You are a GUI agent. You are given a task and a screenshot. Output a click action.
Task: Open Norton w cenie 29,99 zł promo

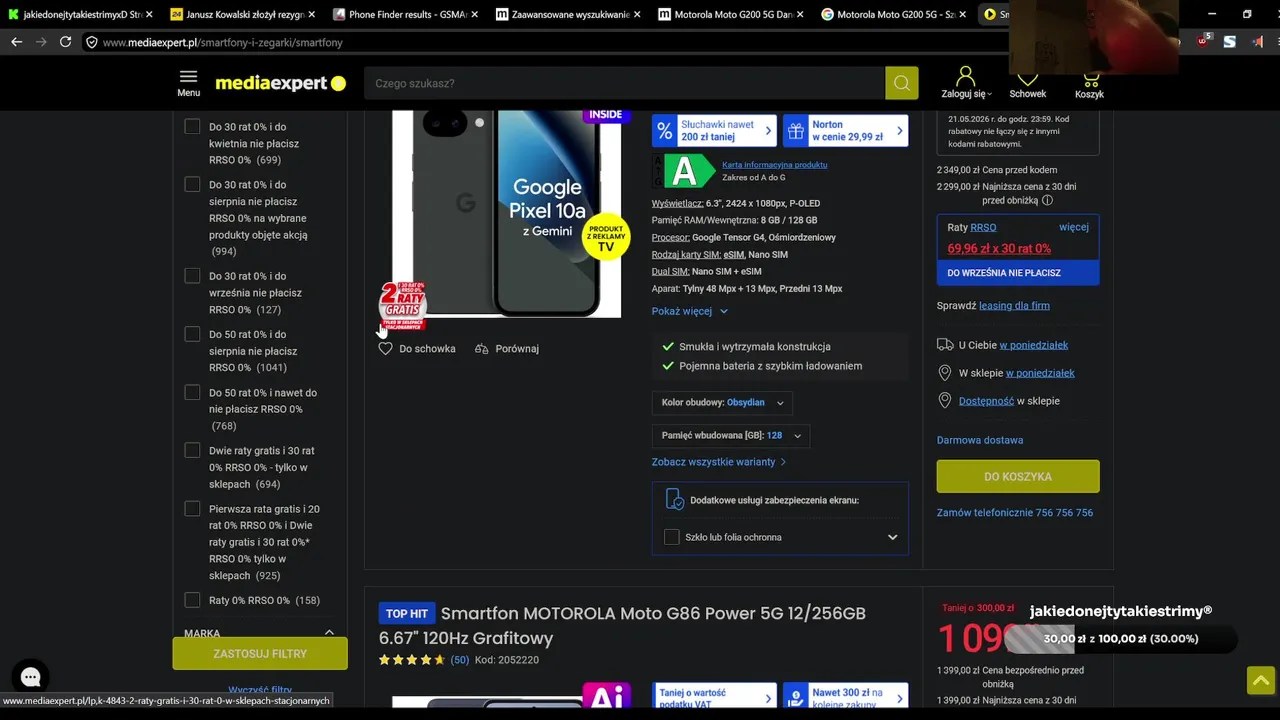click(x=846, y=131)
